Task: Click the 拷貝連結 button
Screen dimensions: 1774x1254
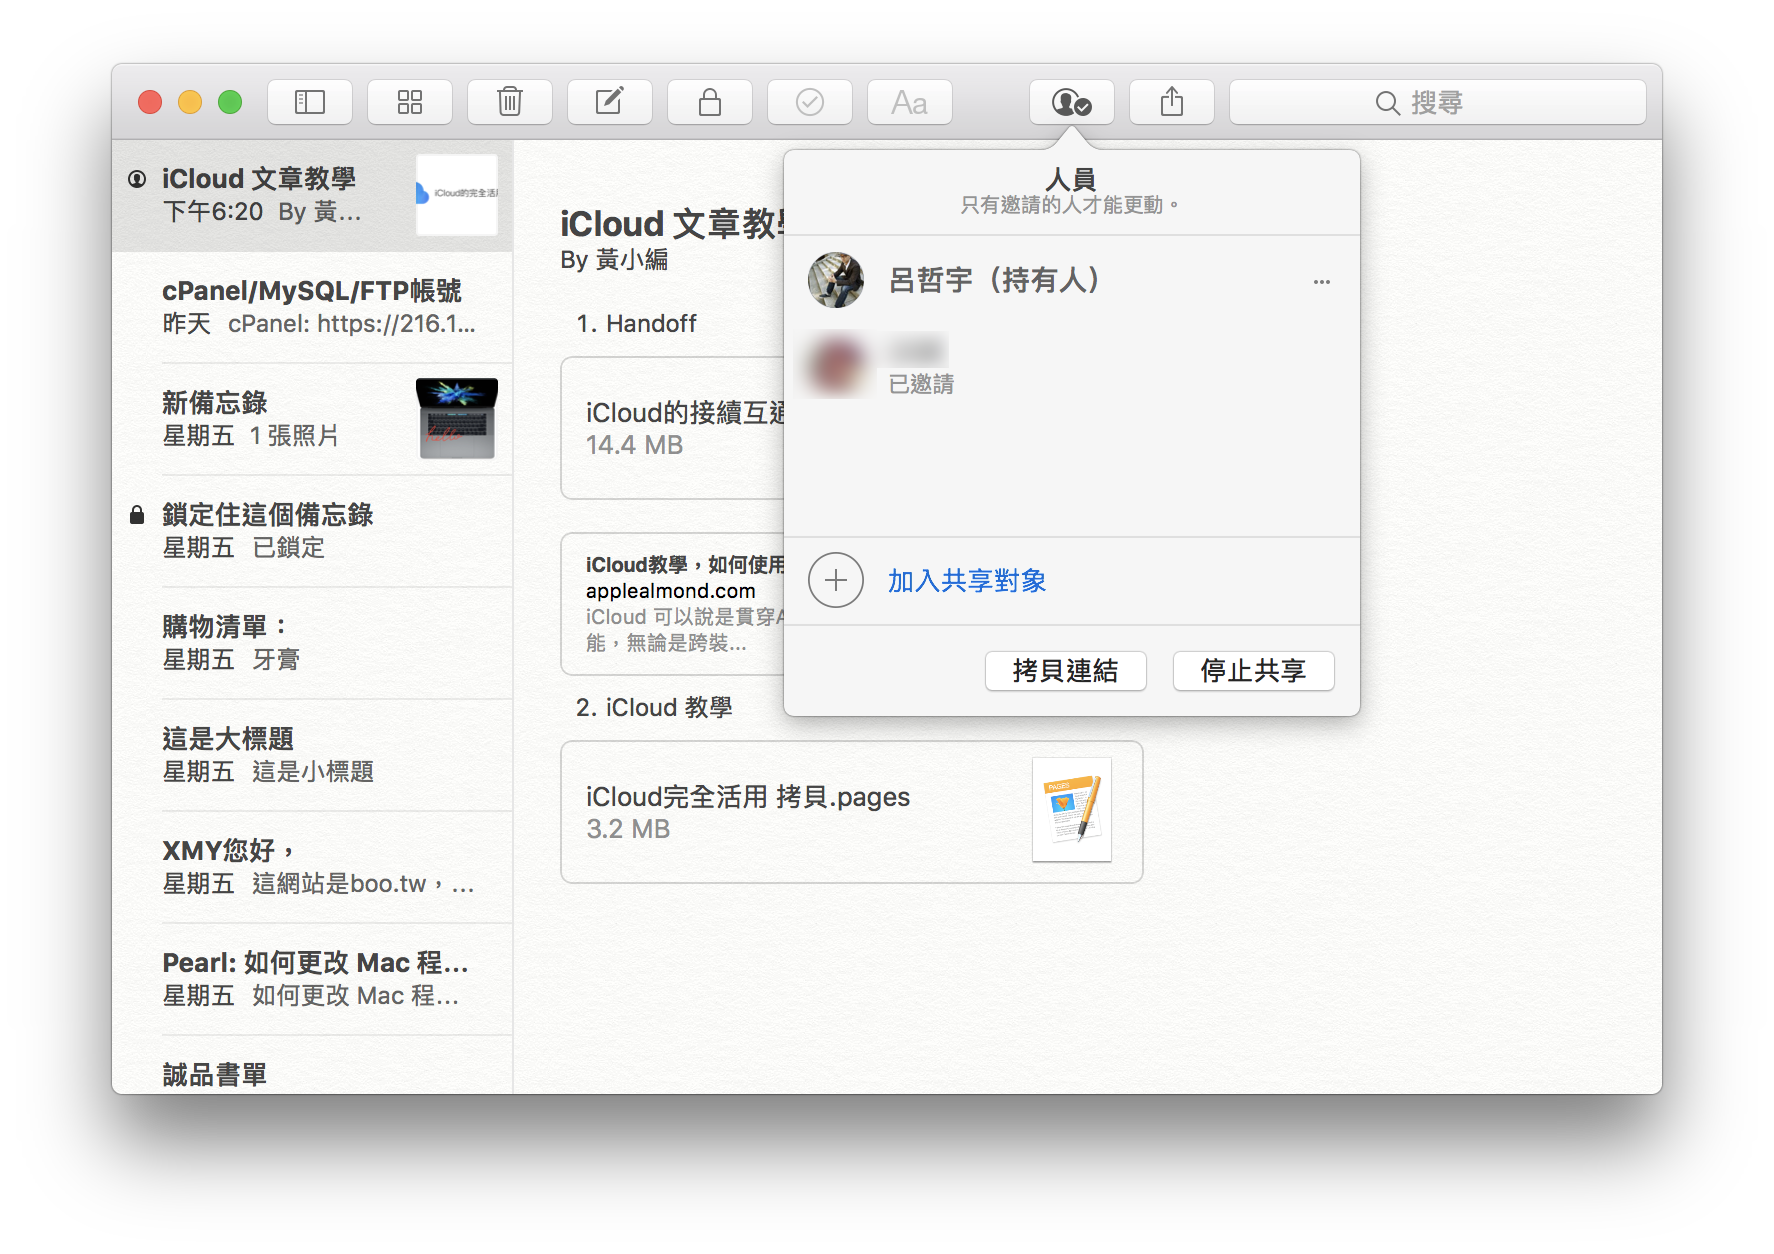Action: coord(1066,670)
